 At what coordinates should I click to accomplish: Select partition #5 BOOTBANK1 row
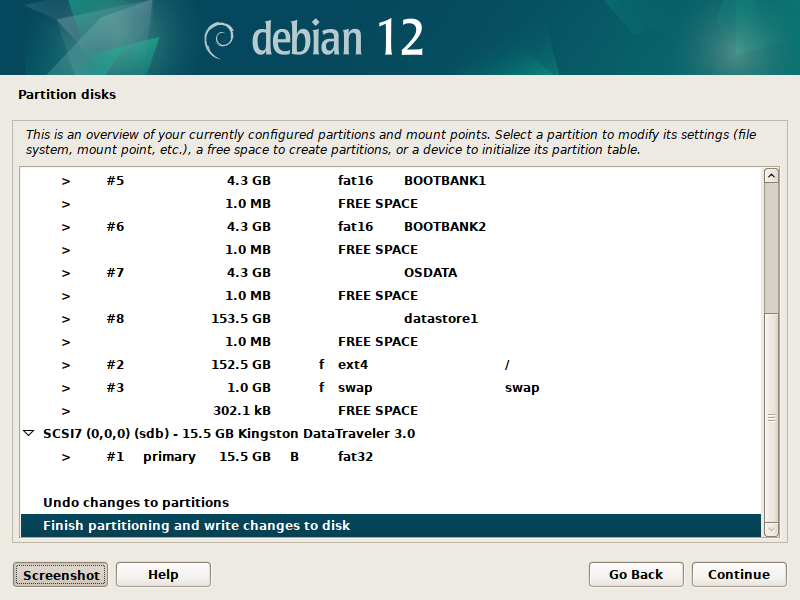(391, 181)
